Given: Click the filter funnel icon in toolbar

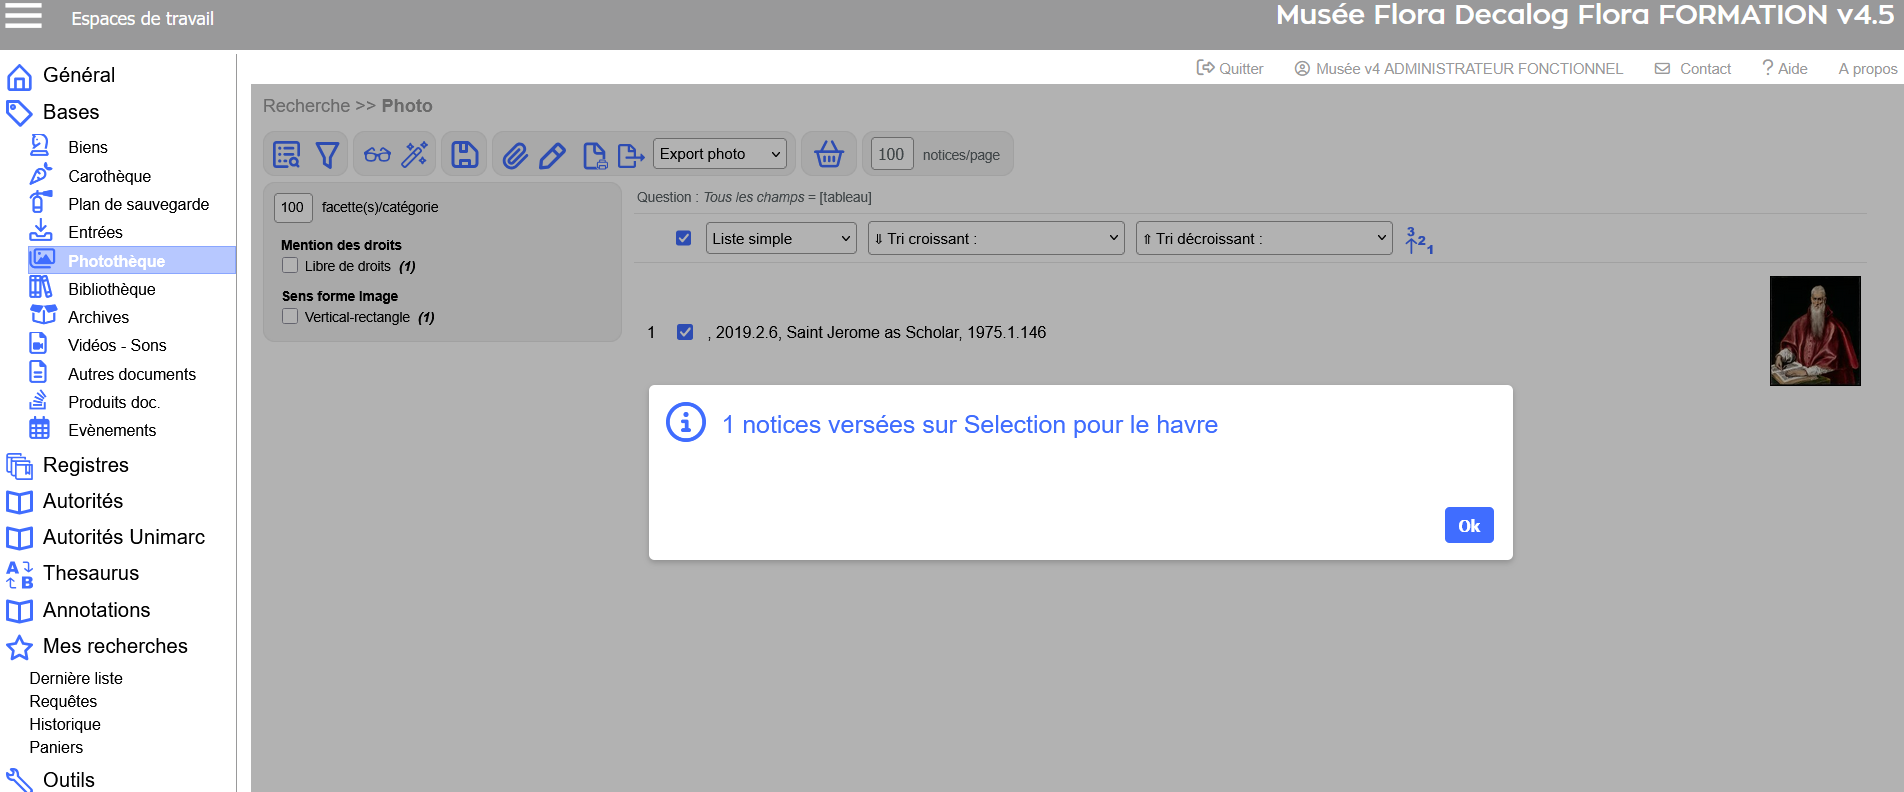Looking at the screenshot, I should click(x=327, y=155).
